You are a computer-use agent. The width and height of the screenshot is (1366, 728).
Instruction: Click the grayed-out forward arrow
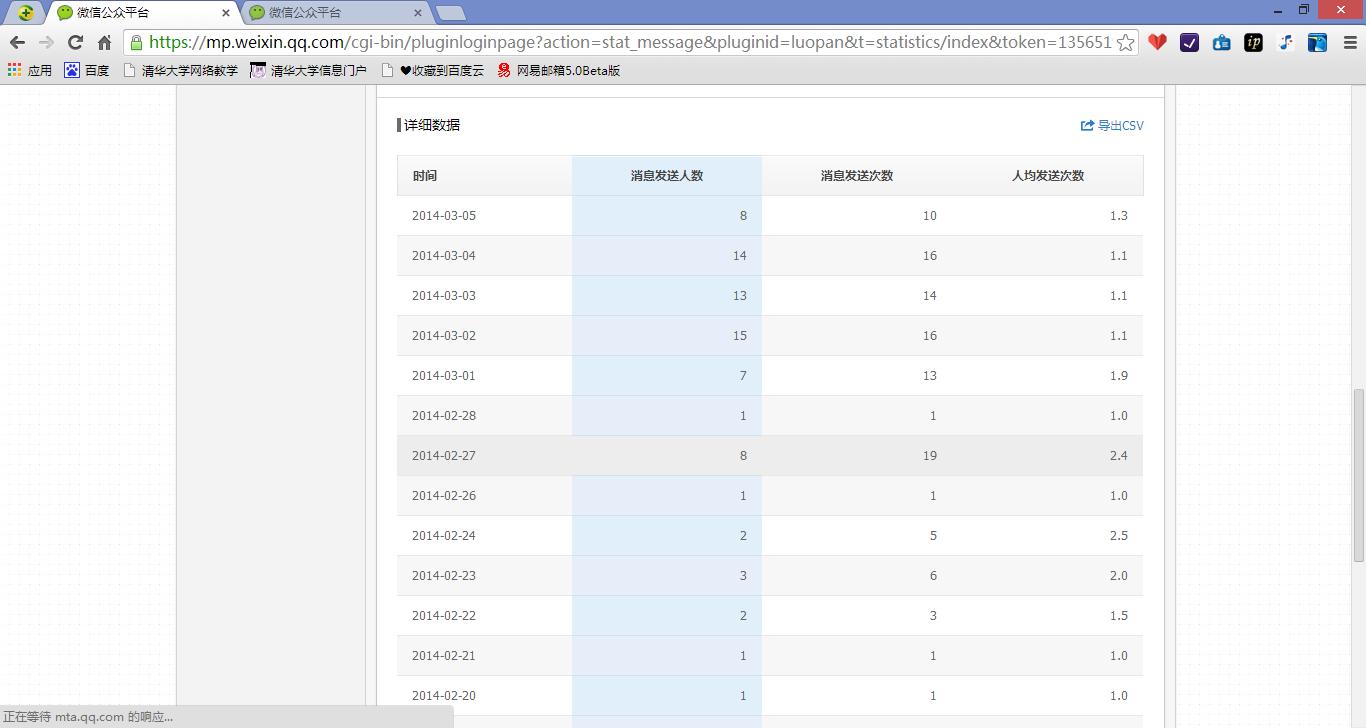click(45, 43)
